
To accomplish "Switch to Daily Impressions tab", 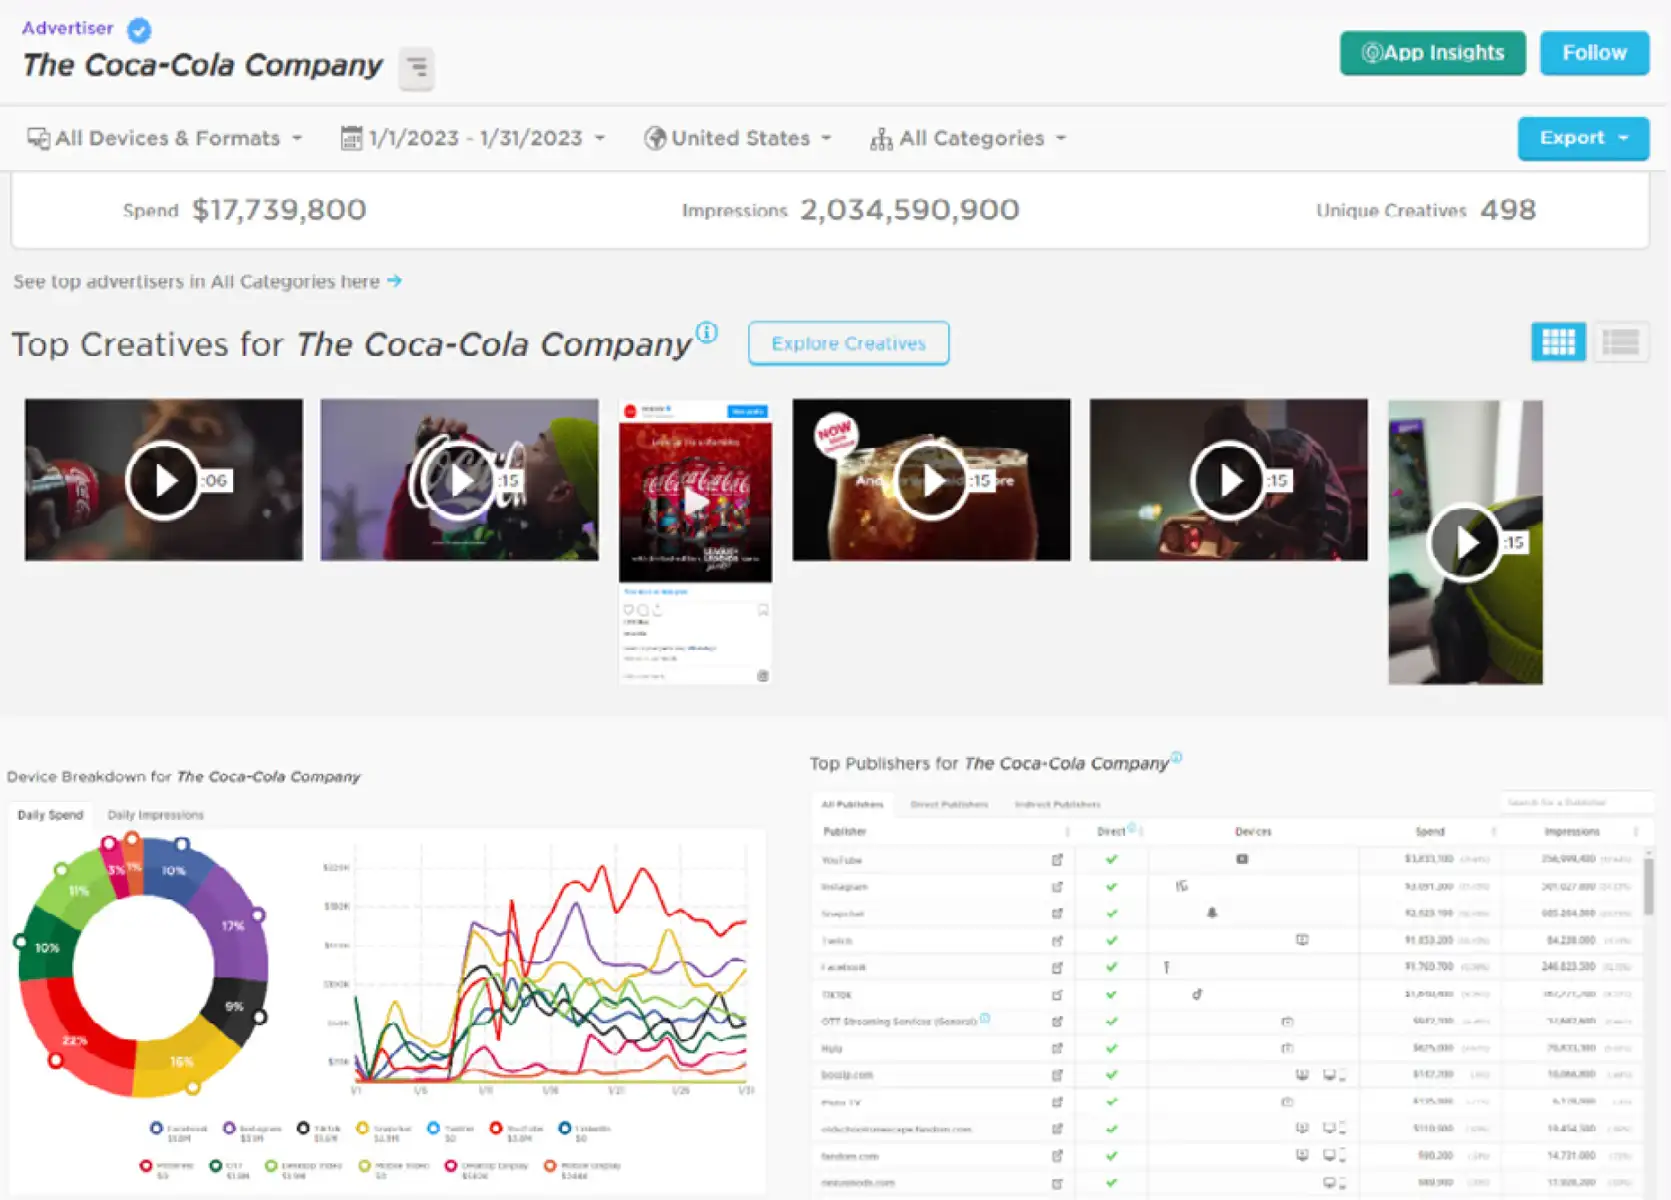I will click(155, 815).
